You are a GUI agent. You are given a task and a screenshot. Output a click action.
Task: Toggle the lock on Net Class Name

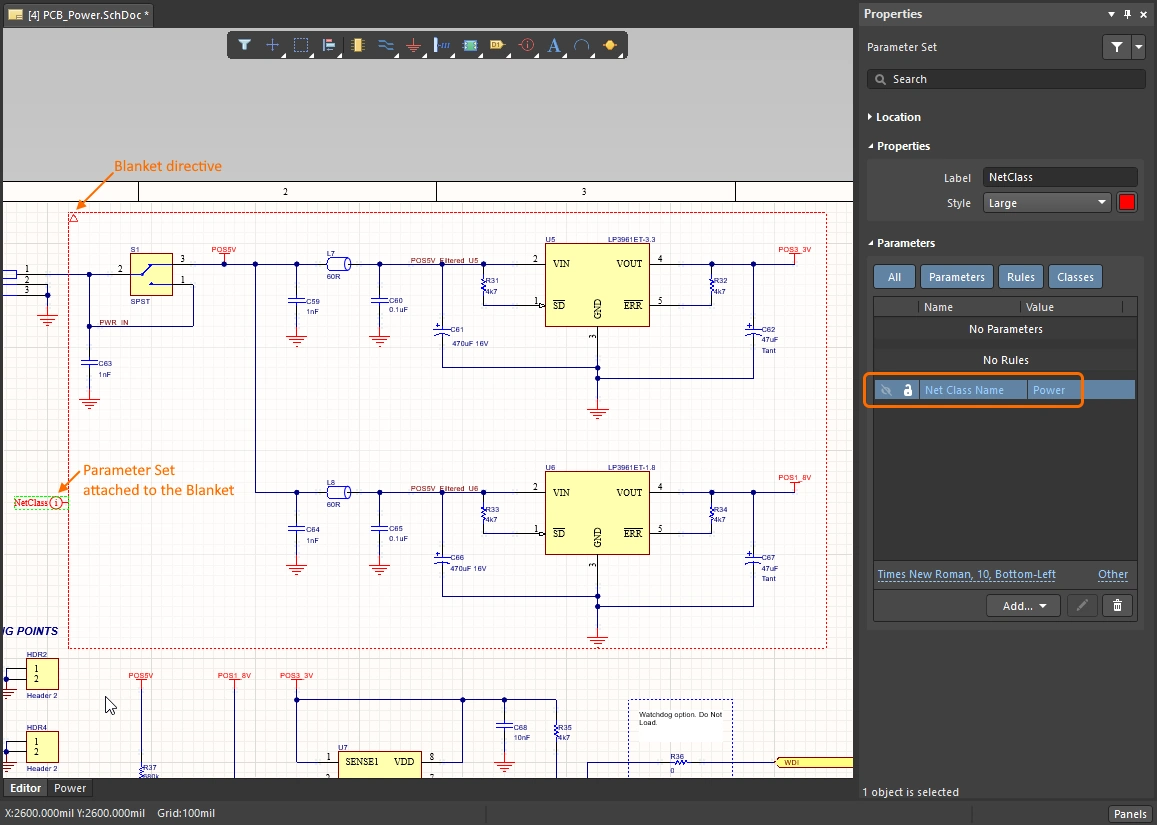pos(908,390)
